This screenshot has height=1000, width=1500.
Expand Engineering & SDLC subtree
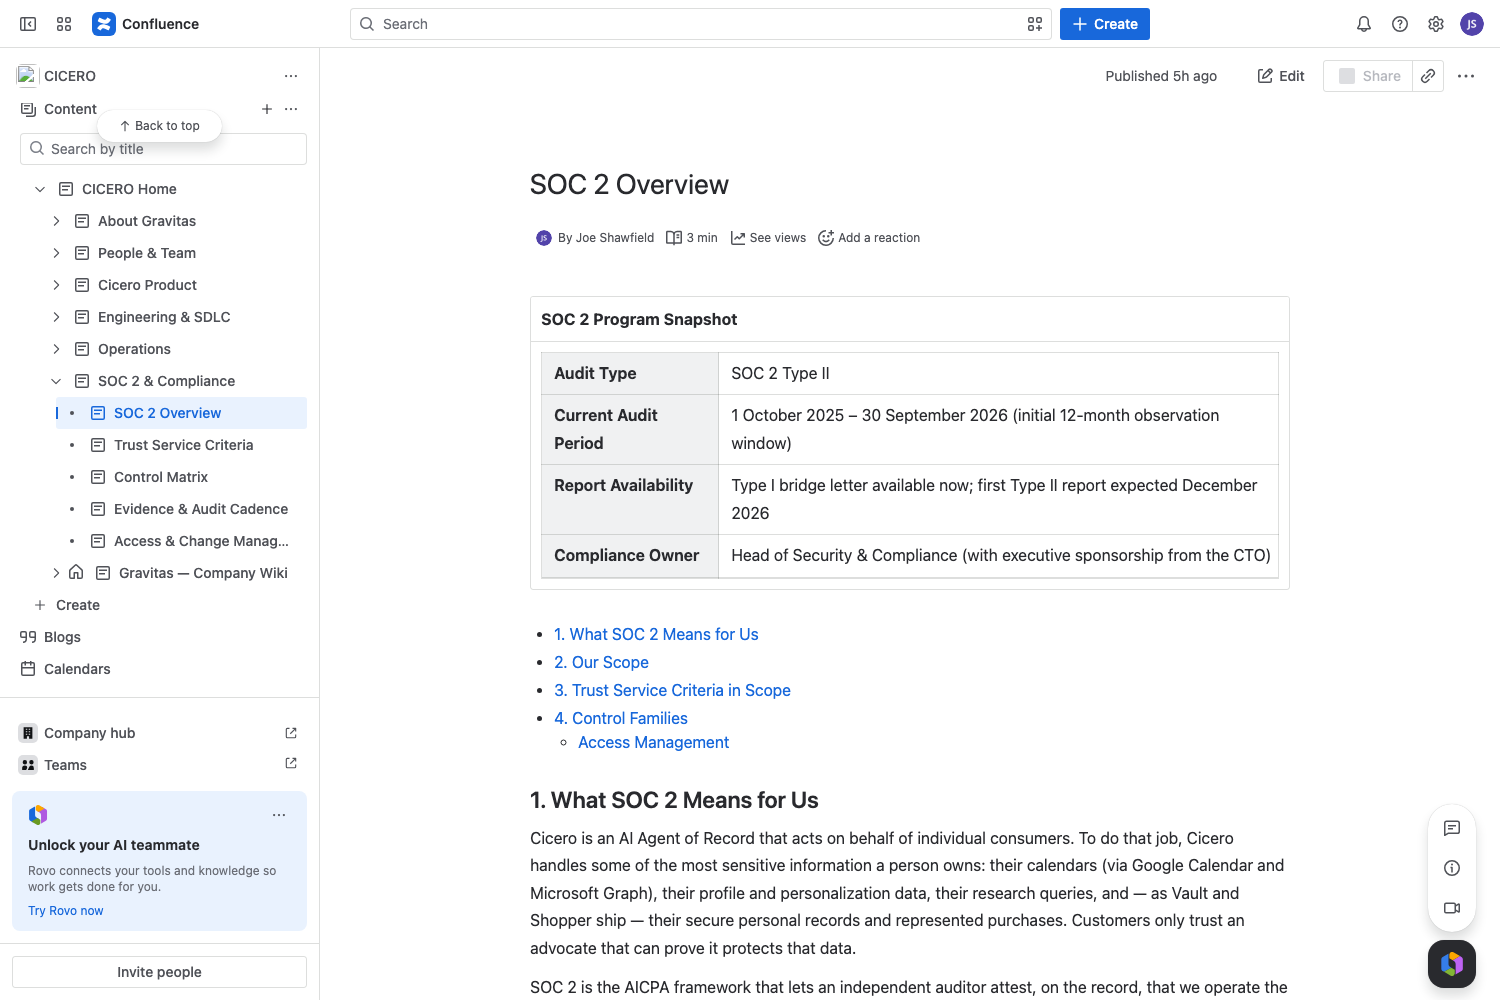tap(56, 317)
